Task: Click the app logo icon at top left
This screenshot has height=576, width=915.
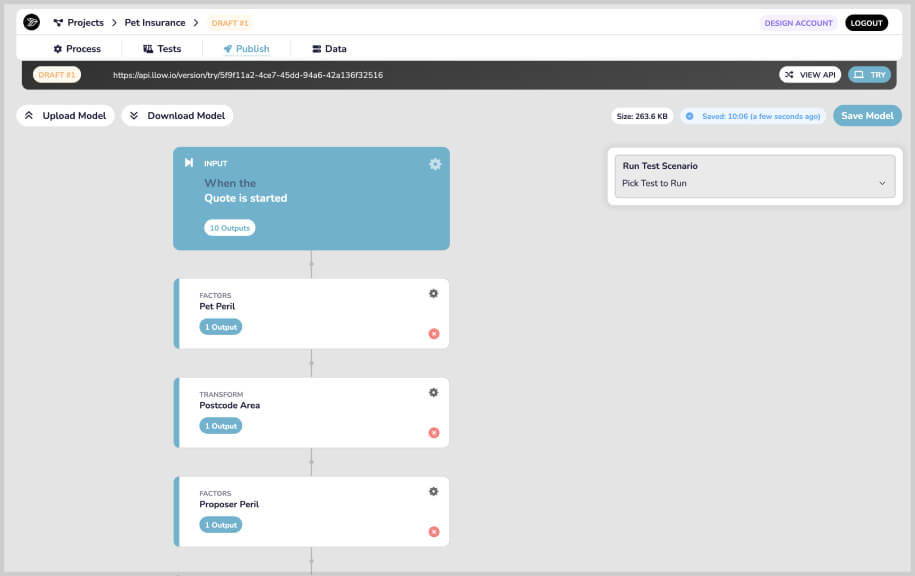Action: click(32, 22)
